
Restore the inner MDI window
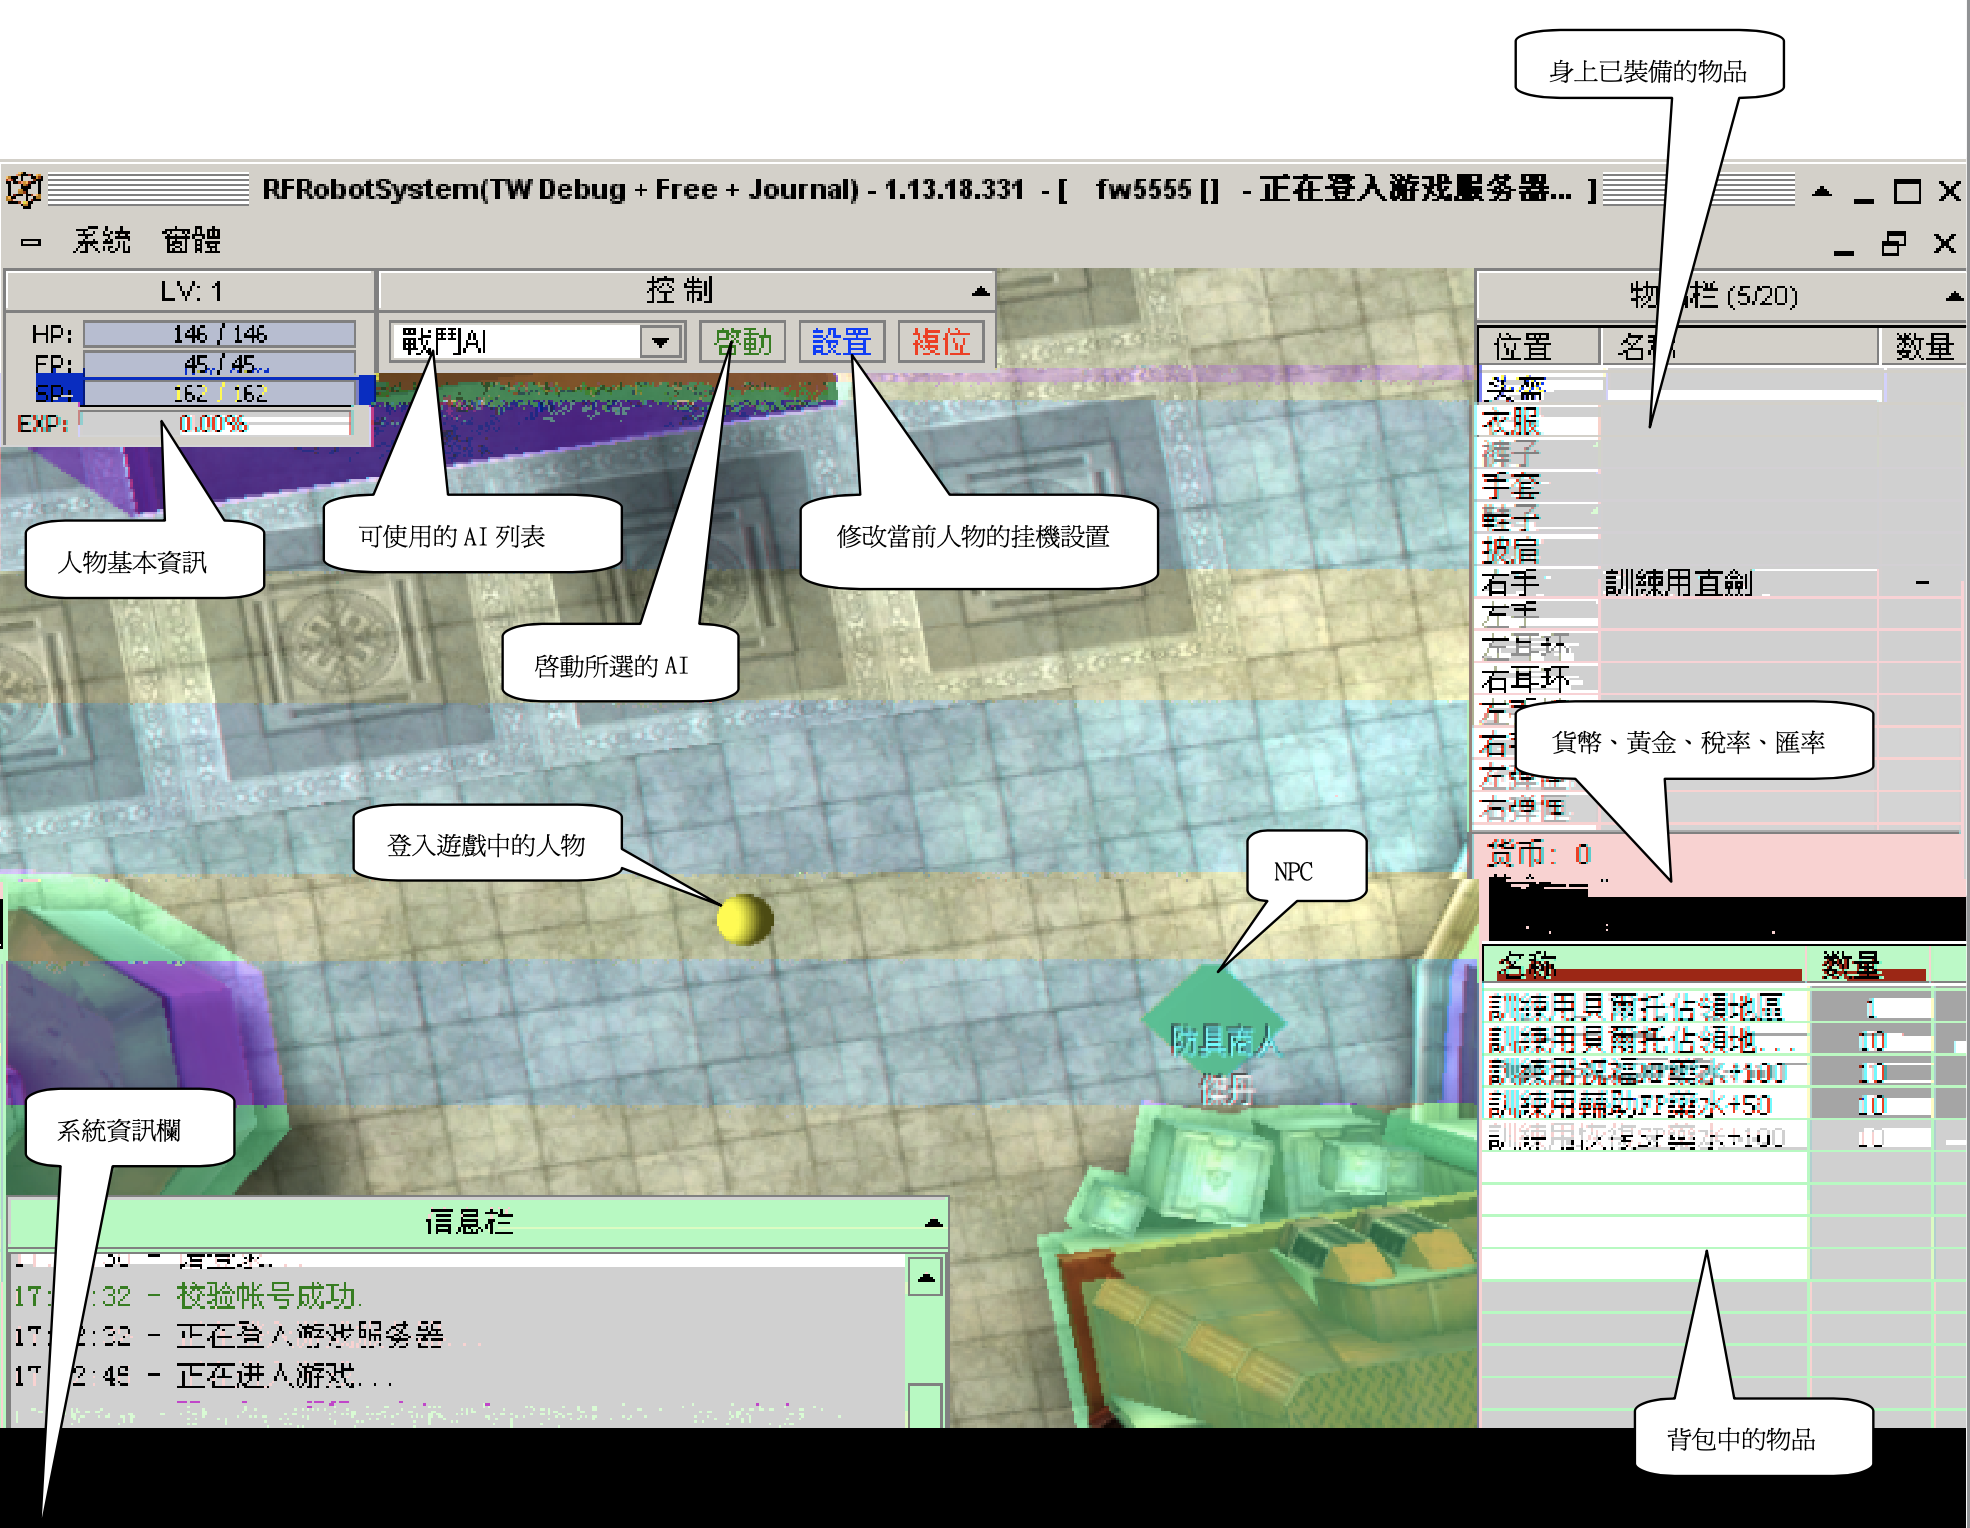click(1894, 243)
